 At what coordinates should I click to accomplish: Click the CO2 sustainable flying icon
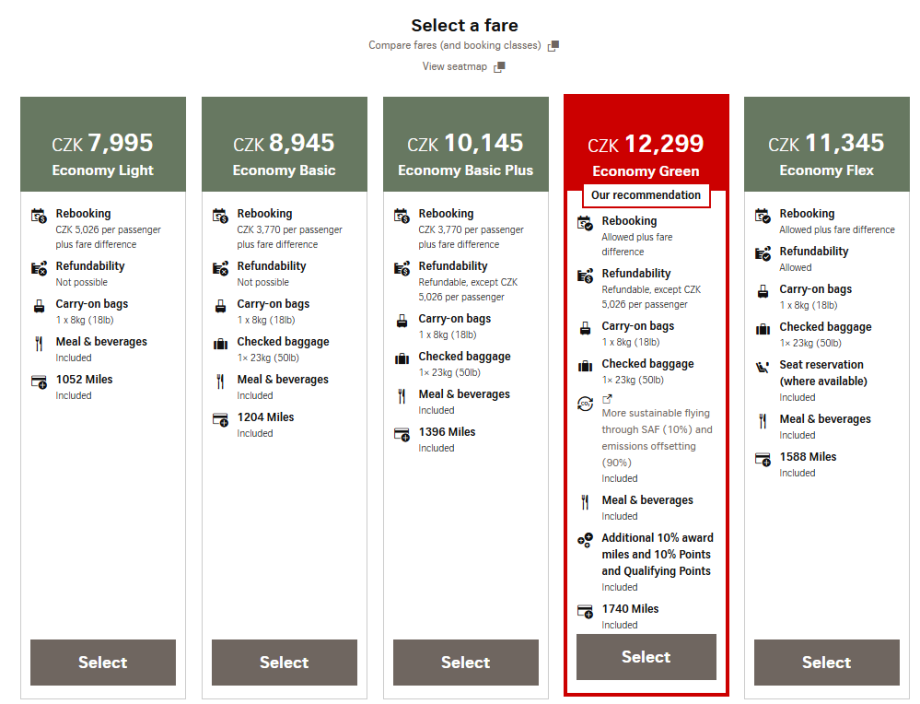[x=585, y=403]
